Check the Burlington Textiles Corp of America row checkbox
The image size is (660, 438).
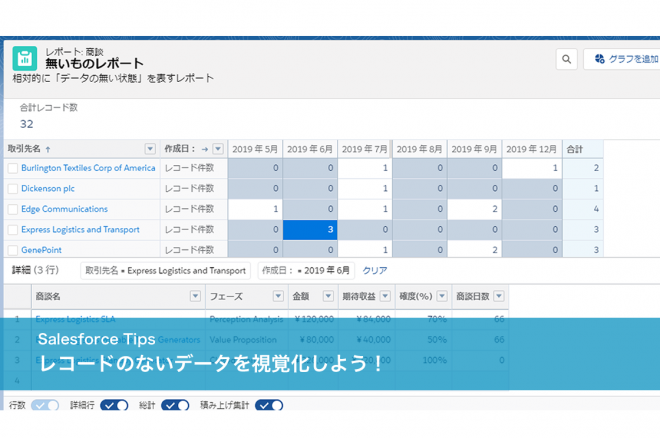(13, 168)
